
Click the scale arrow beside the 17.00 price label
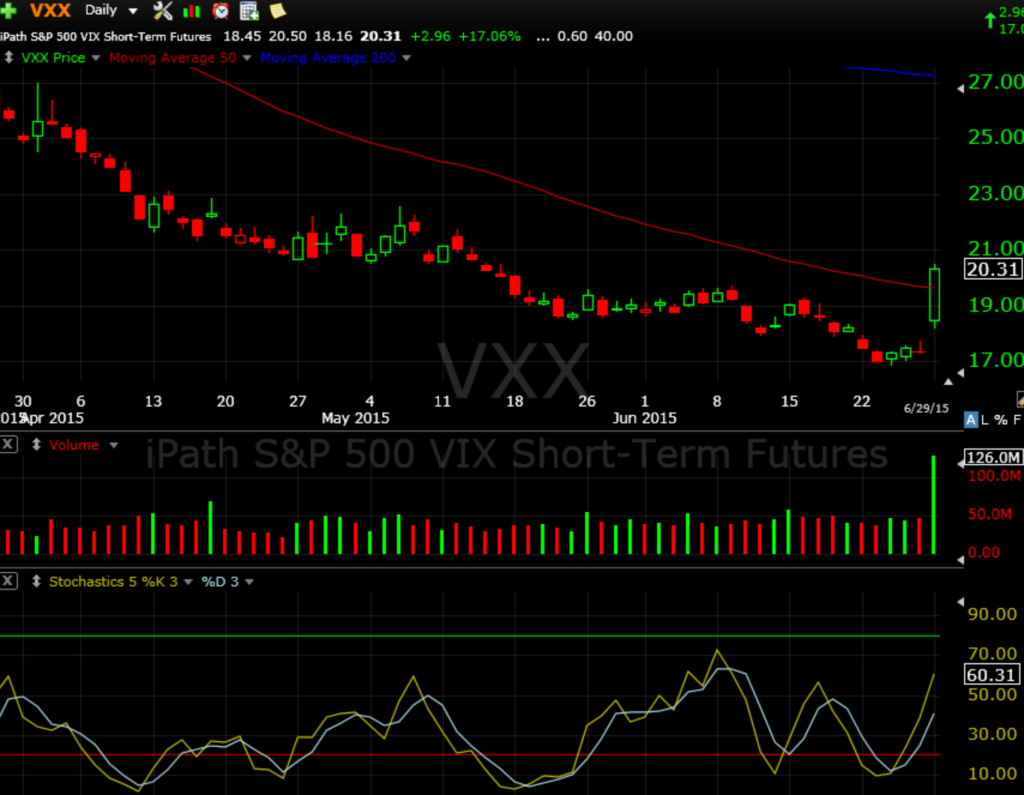pyautogui.click(x=961, y=372)
